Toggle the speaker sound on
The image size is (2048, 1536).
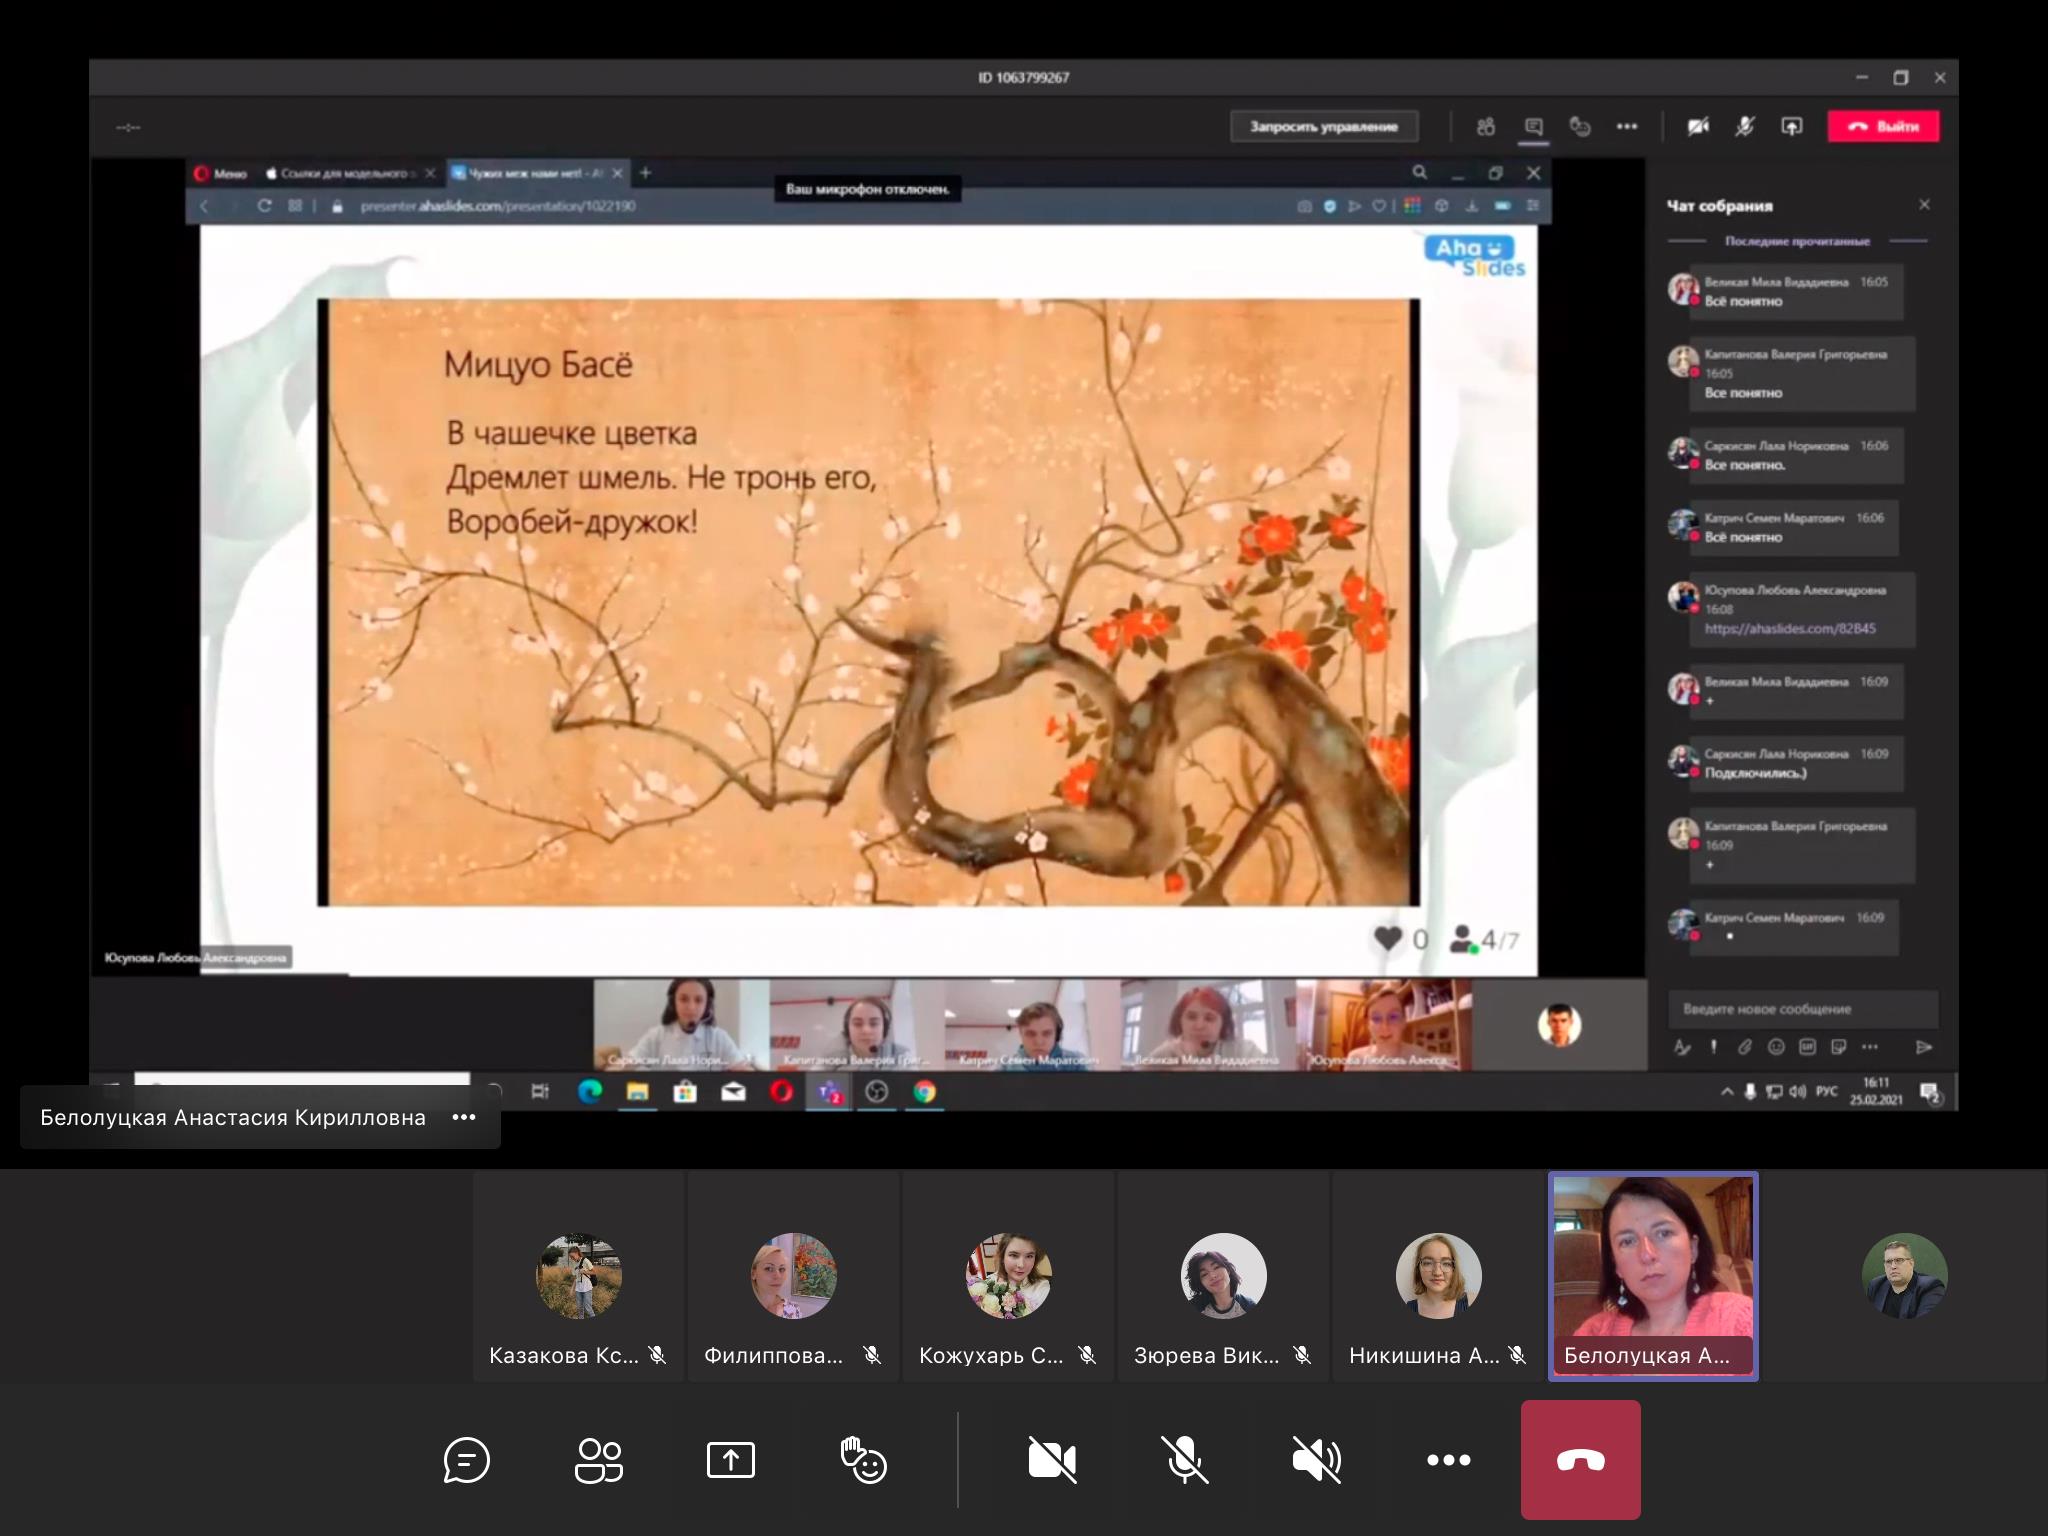[x=1316, y=1460]
